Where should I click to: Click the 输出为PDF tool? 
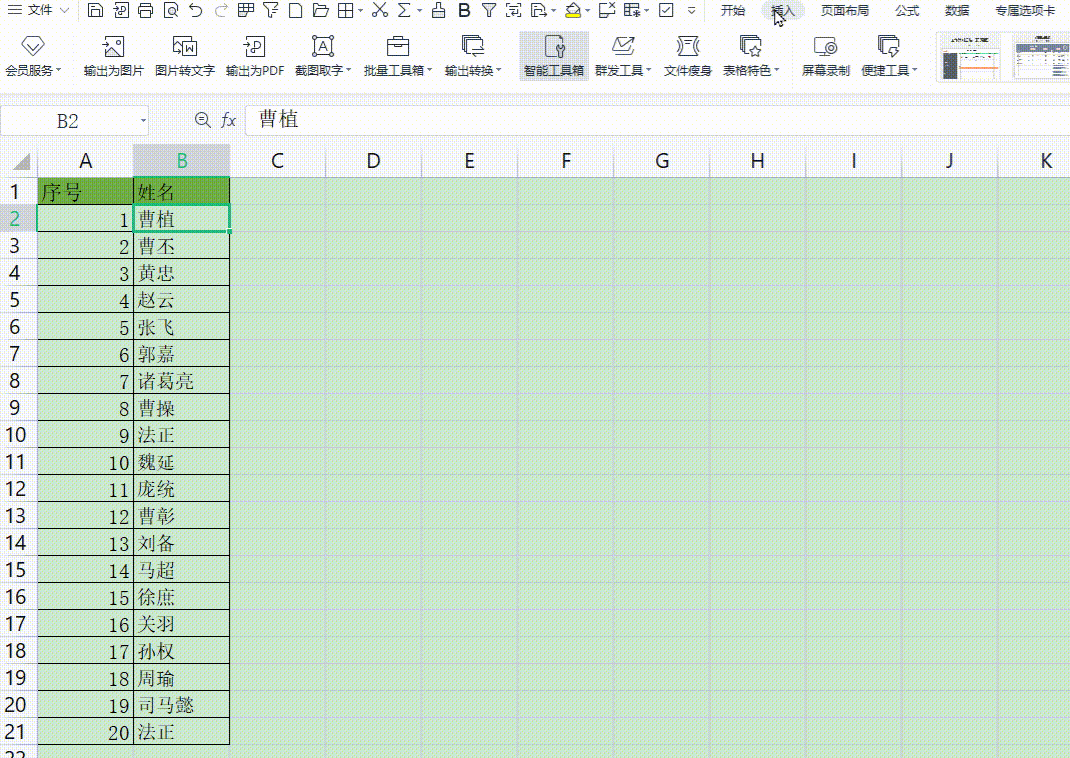(x=255, y=56)
